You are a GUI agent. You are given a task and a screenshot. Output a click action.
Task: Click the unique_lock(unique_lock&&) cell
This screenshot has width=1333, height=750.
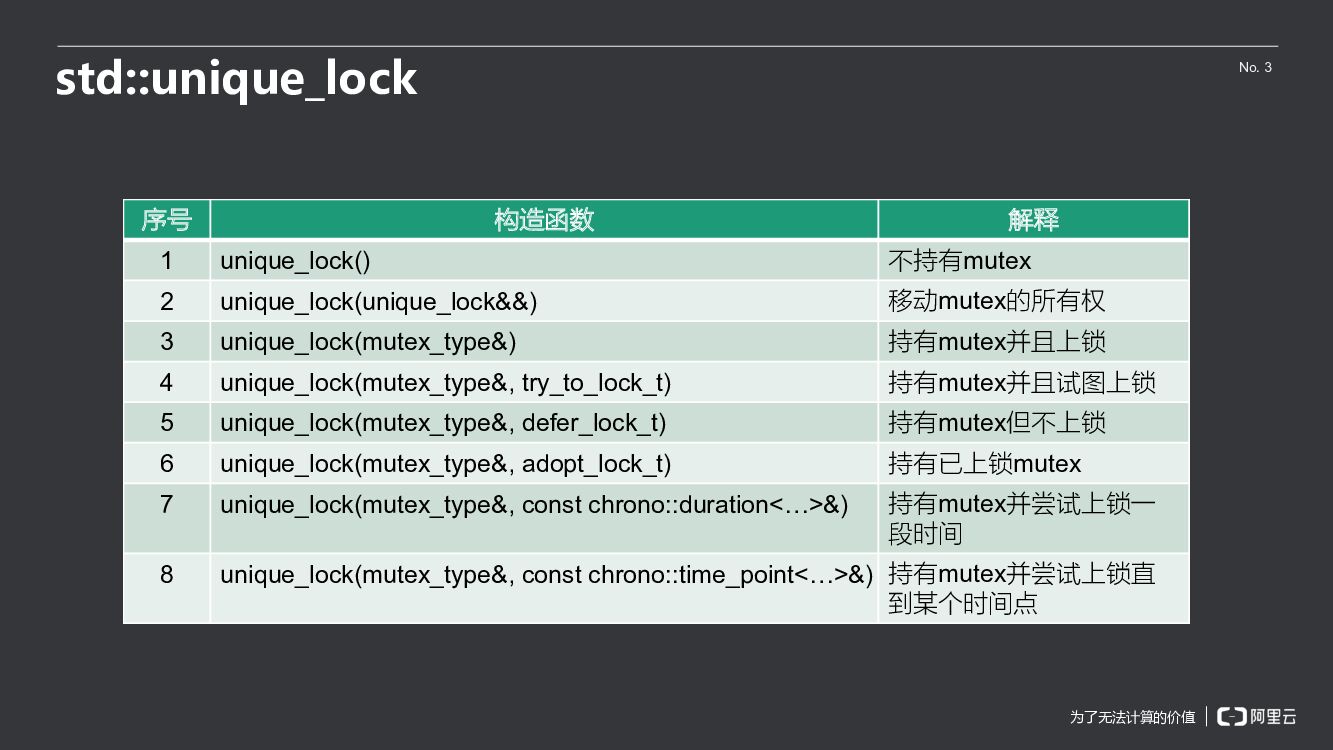click(x=379, y=302)
